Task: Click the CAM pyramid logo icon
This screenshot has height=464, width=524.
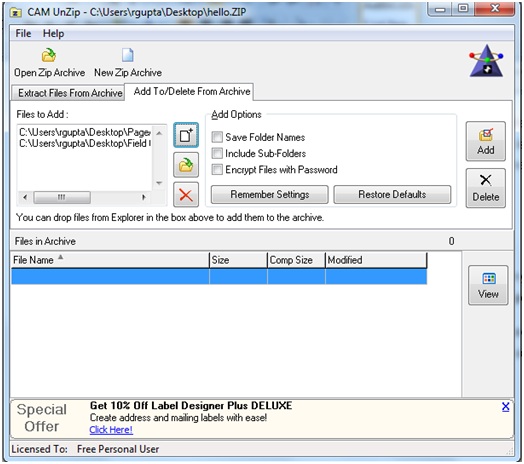Action: 486,61
